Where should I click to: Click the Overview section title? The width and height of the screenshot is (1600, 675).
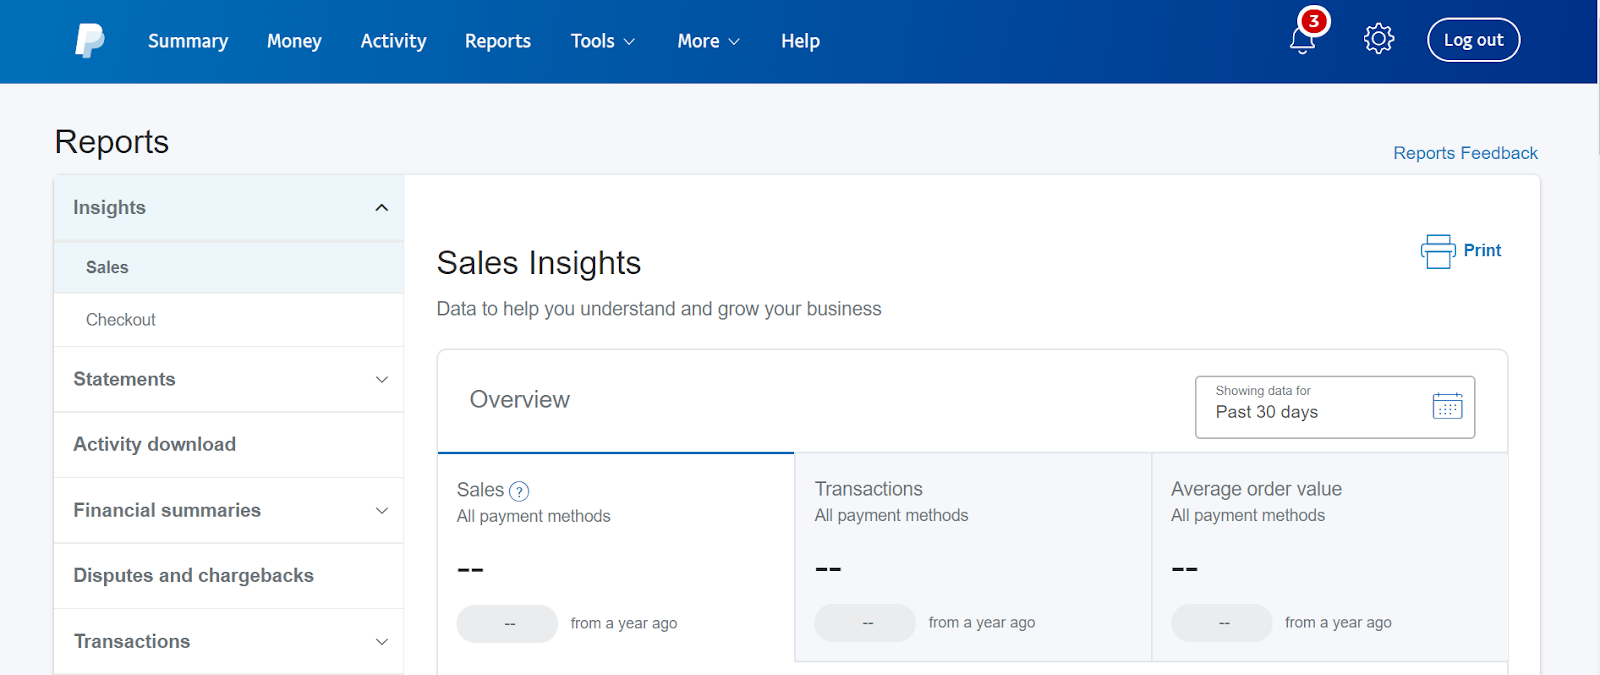tap(520, 400)
